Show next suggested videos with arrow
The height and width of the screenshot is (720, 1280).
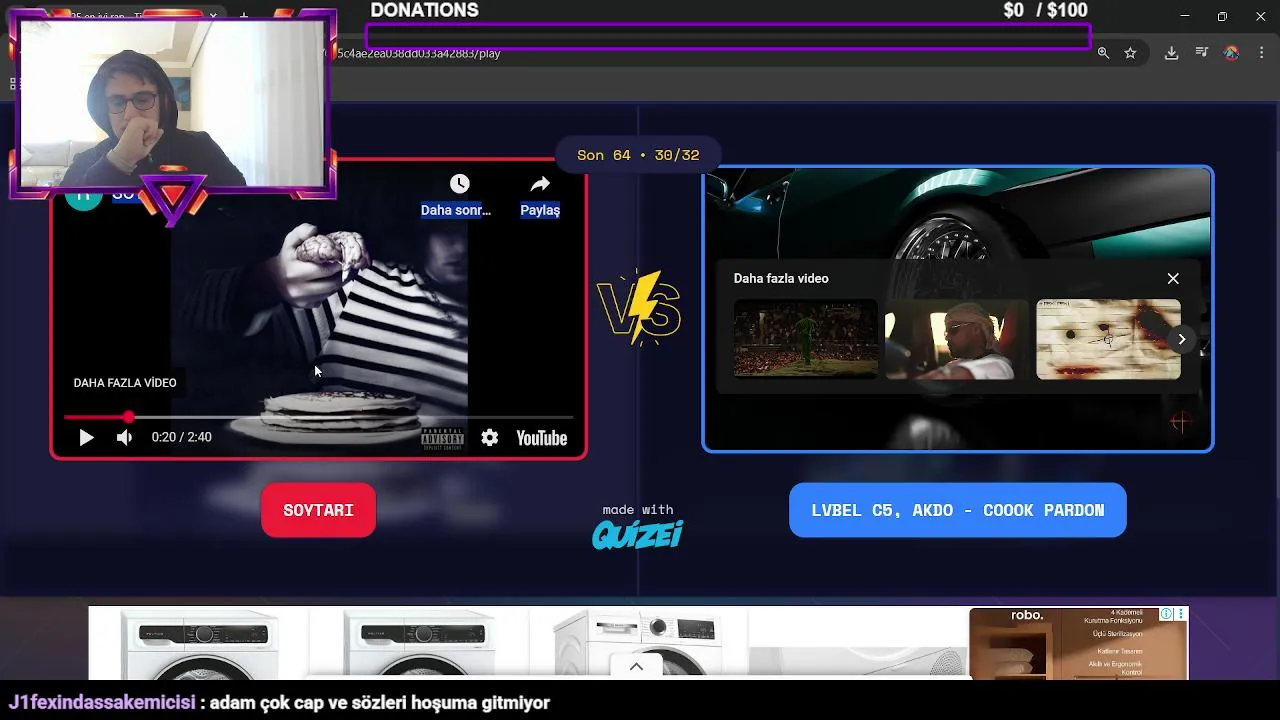coord(1181,339)
